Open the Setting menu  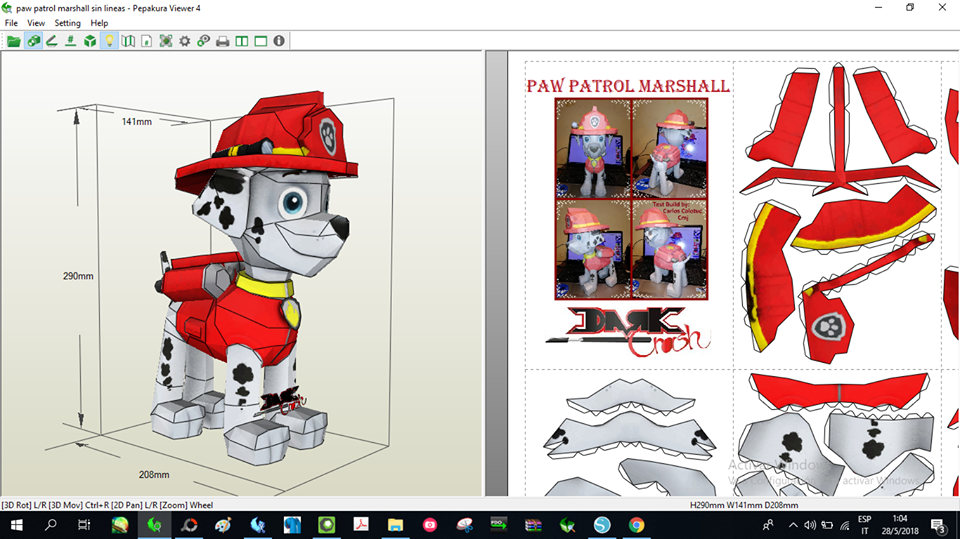pyautogui.click(x=67, y=23)
